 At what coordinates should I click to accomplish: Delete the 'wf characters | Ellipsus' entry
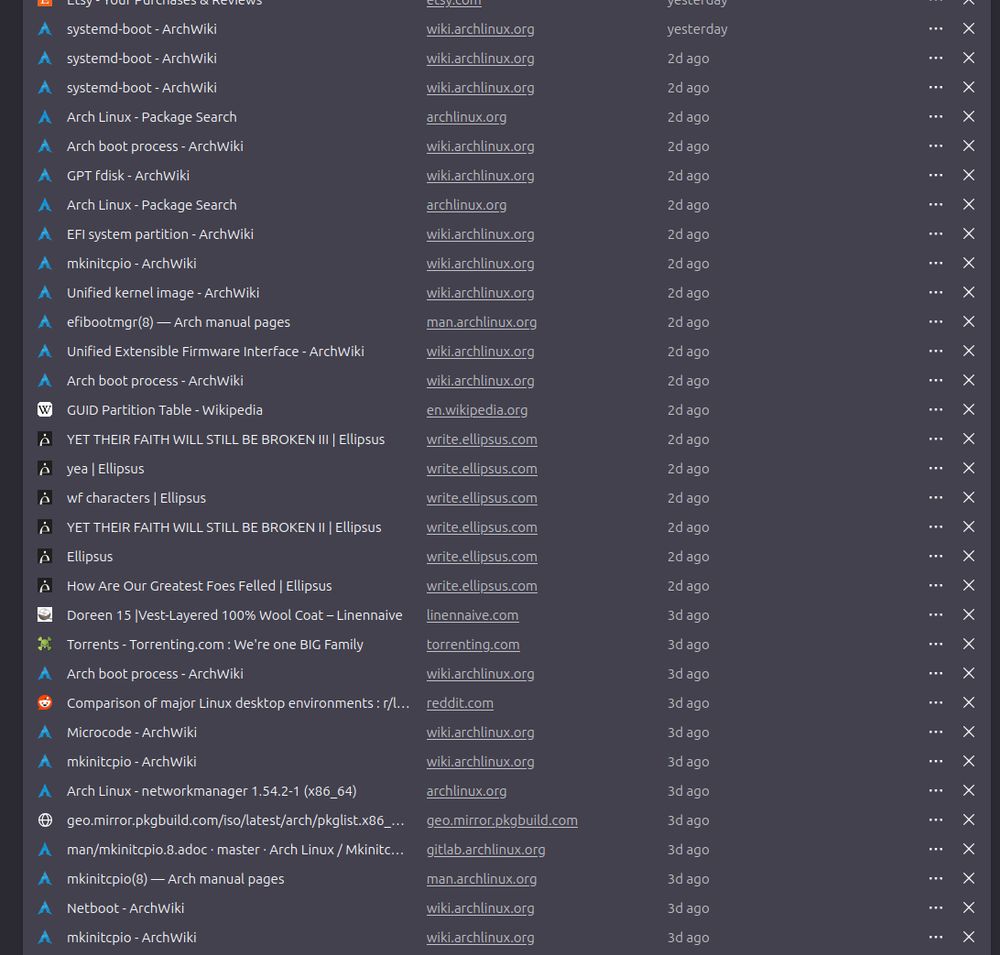(968, 498)
